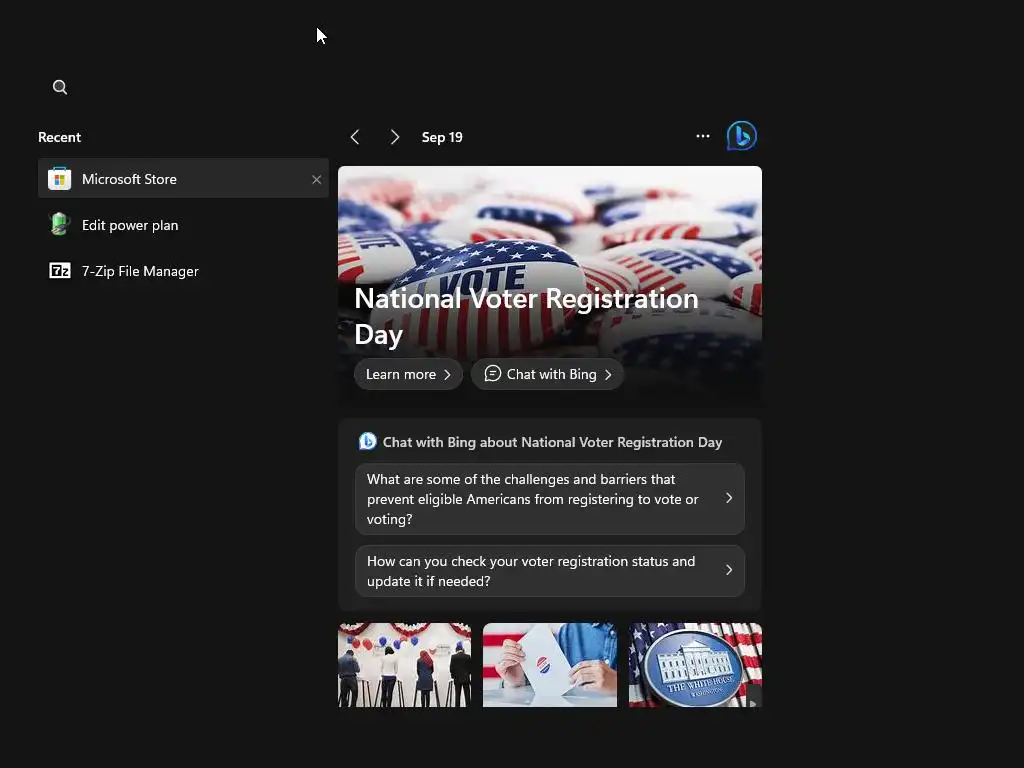The height and width of the screenshot is (768, 1024).
Task: Click the Sep 19 date label
Action: [442, 137]
